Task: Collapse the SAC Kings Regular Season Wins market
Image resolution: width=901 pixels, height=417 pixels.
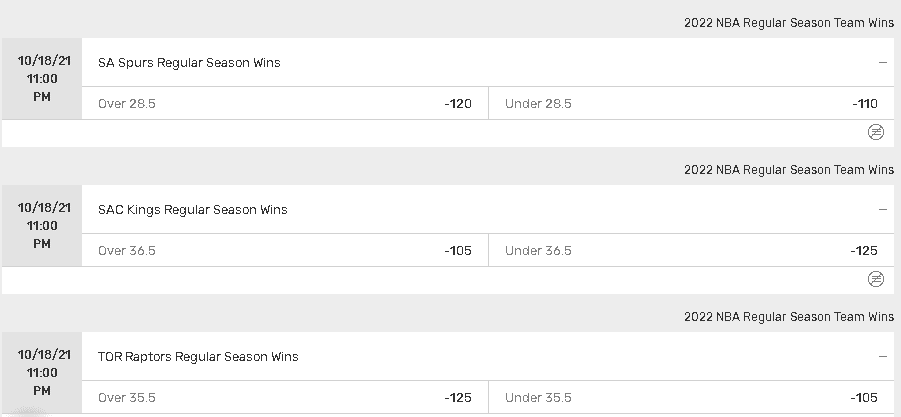Action: 883,210
